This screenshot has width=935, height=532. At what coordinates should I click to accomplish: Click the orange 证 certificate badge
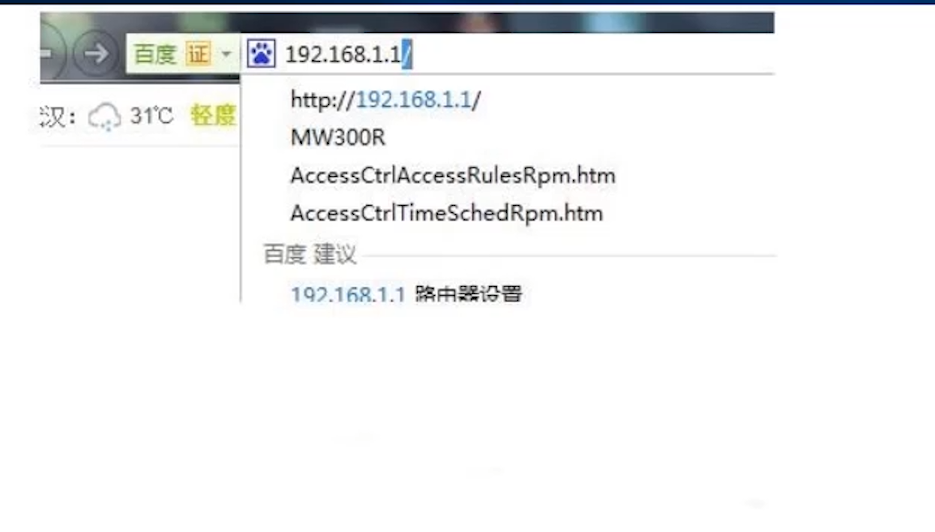click(199, 54)
